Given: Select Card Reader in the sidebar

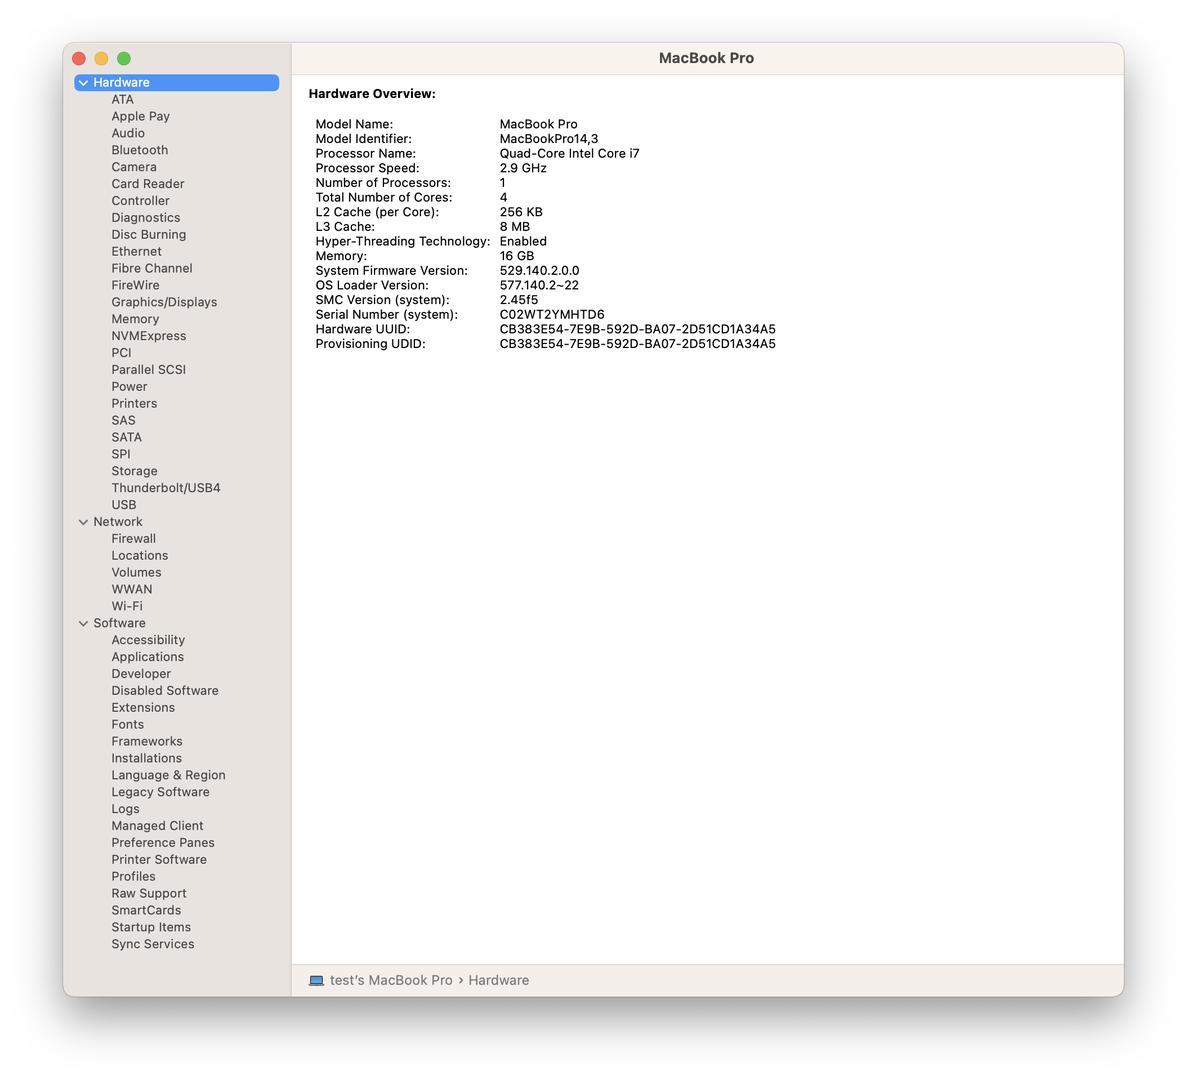Looking at the screenshot, I should [148, 184].
